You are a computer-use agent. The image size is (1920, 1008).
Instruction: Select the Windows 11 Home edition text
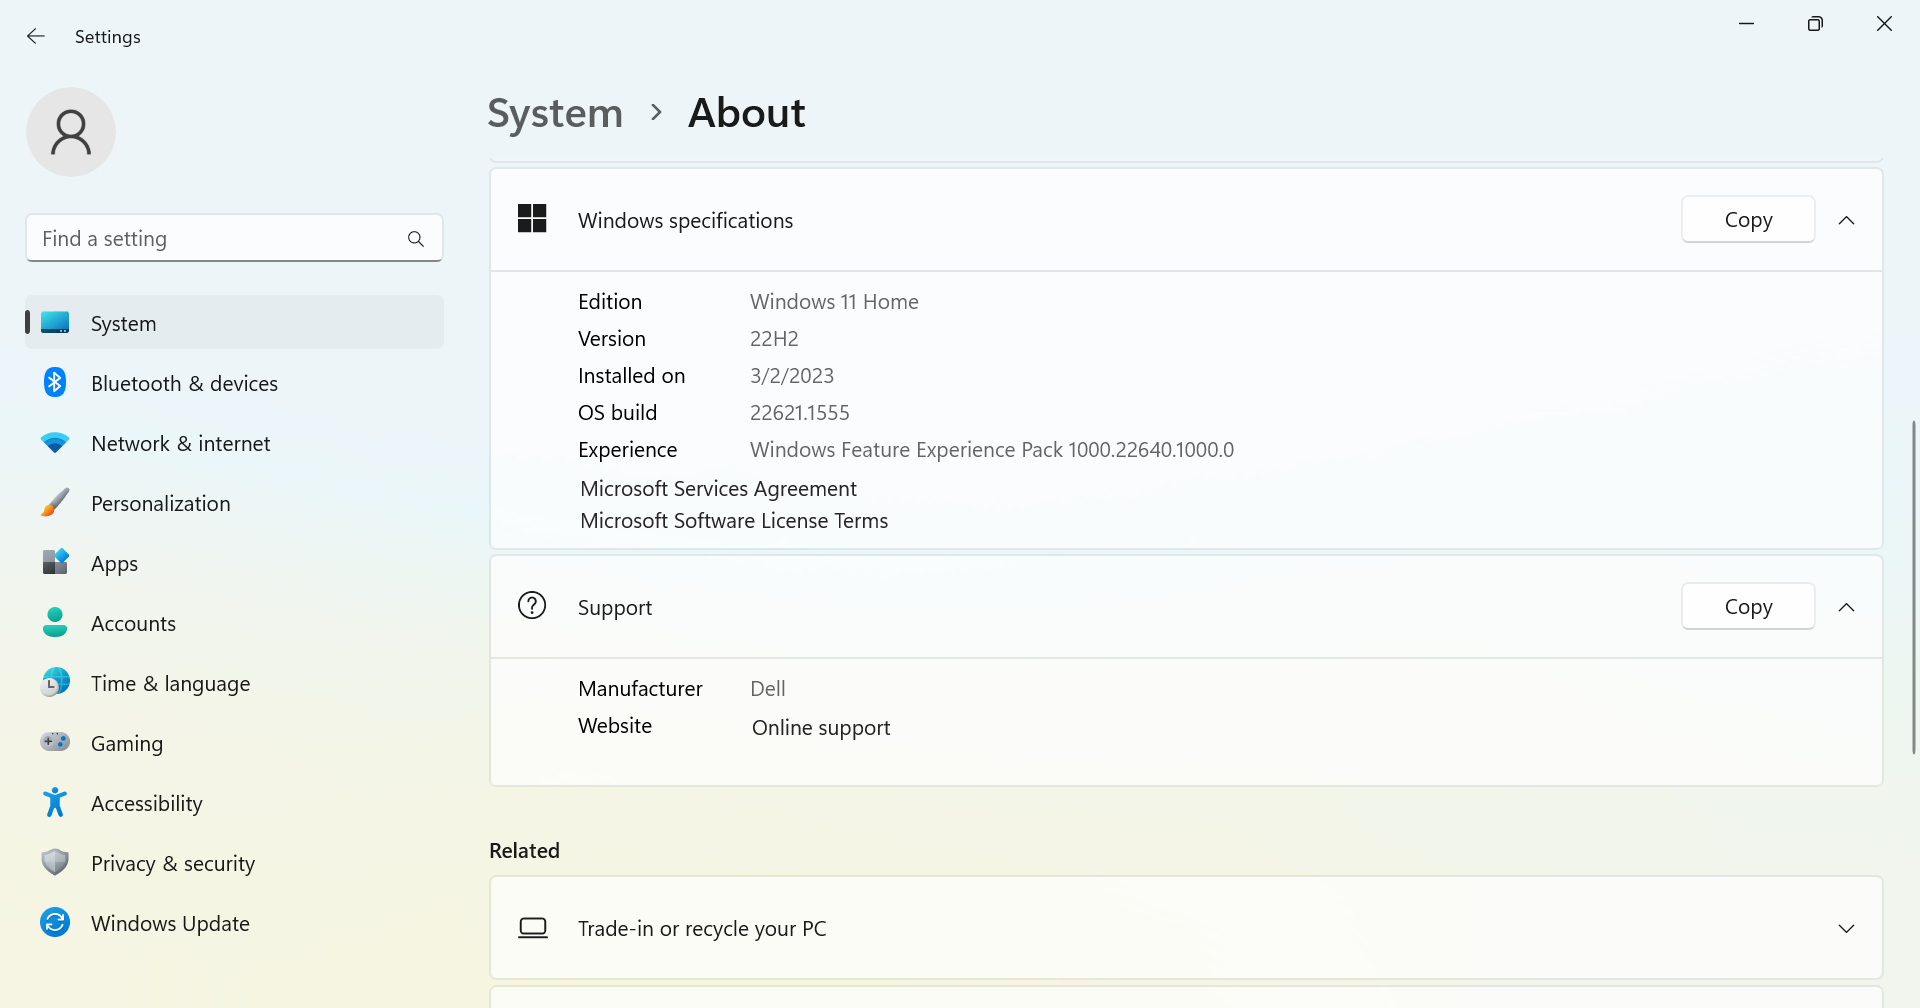click(x=834, y=301)
